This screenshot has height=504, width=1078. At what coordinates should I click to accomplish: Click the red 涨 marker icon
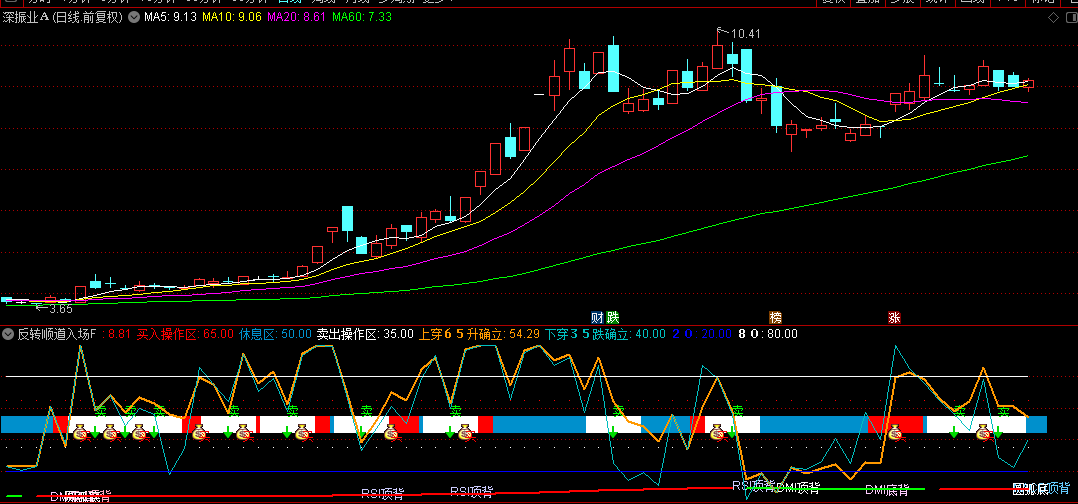(x=894, y=317)
